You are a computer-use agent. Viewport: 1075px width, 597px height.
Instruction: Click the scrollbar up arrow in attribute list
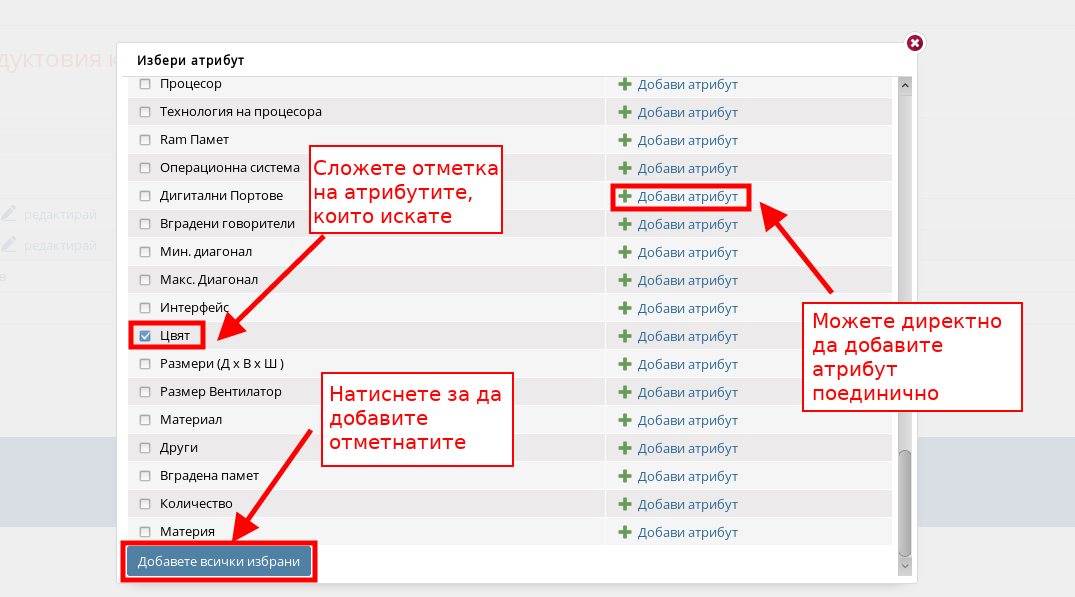tap(905, 85)
